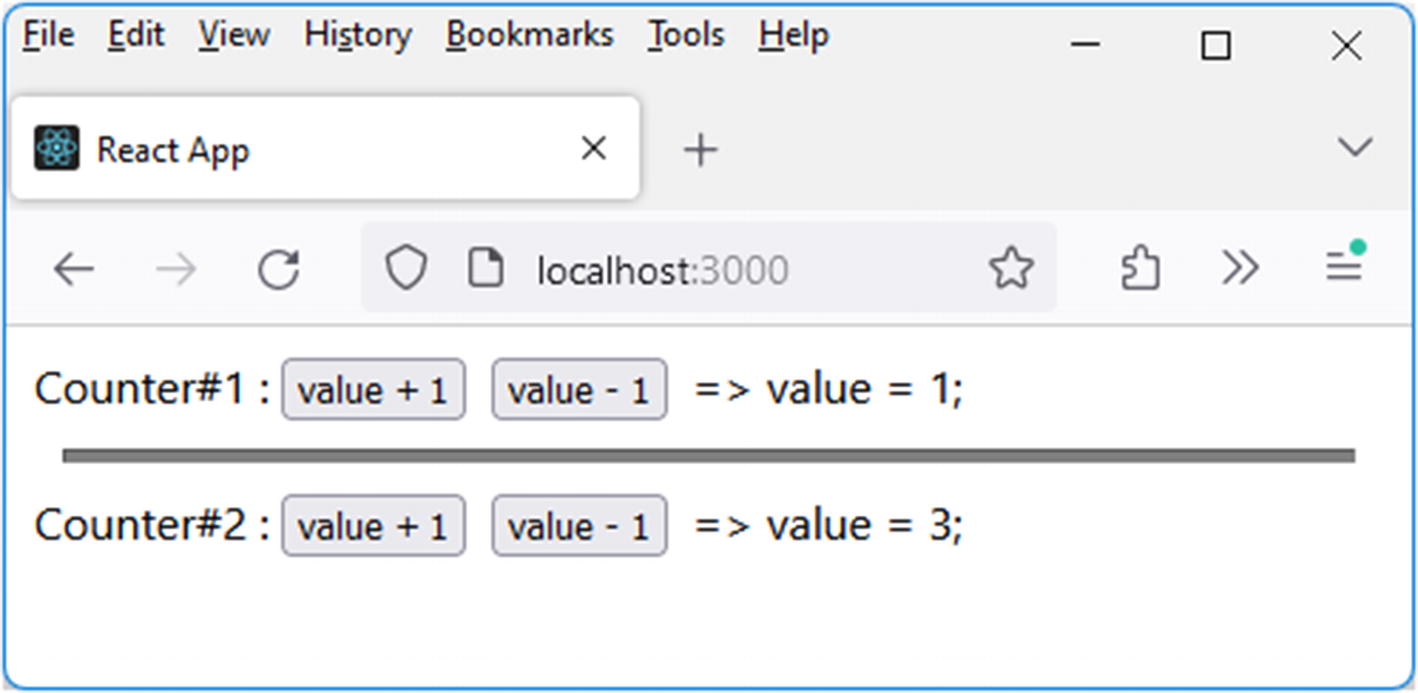Open the Bookmarks menu
This screenshot has height=693, width=1418.
(x=529, y=36)
